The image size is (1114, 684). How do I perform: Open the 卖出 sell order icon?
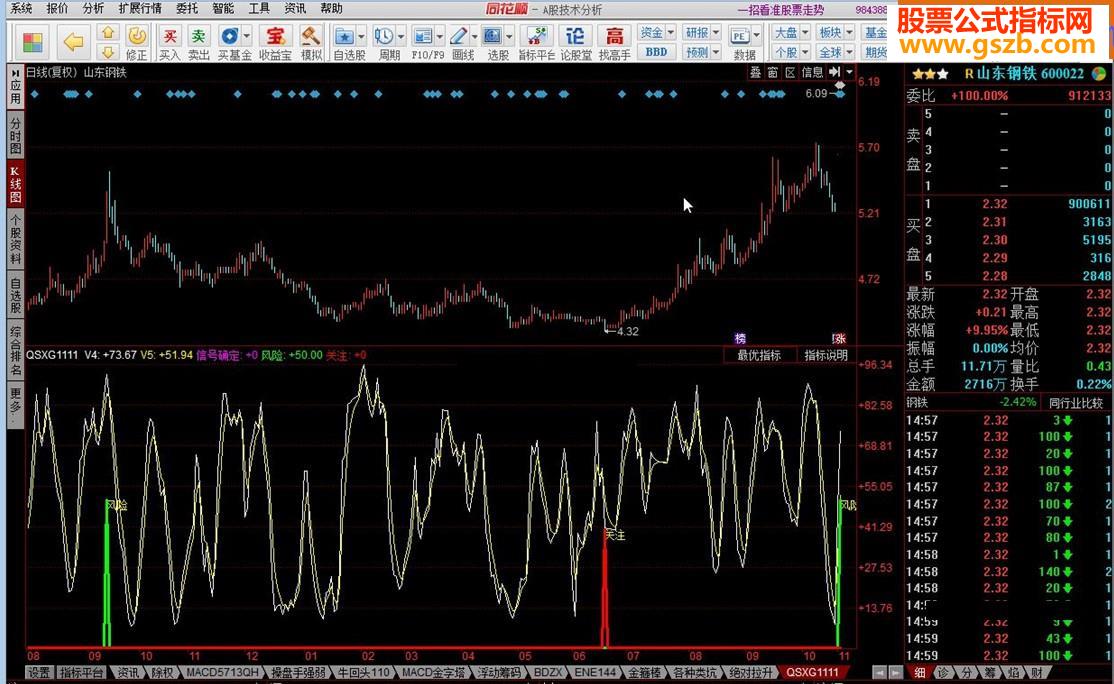[x=198, y=43]
